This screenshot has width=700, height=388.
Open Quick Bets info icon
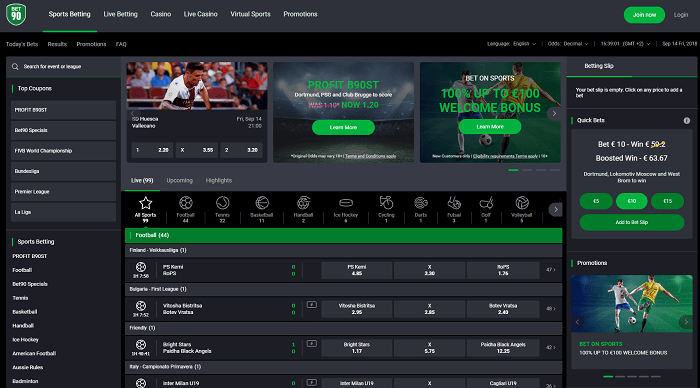click(687, 121)
